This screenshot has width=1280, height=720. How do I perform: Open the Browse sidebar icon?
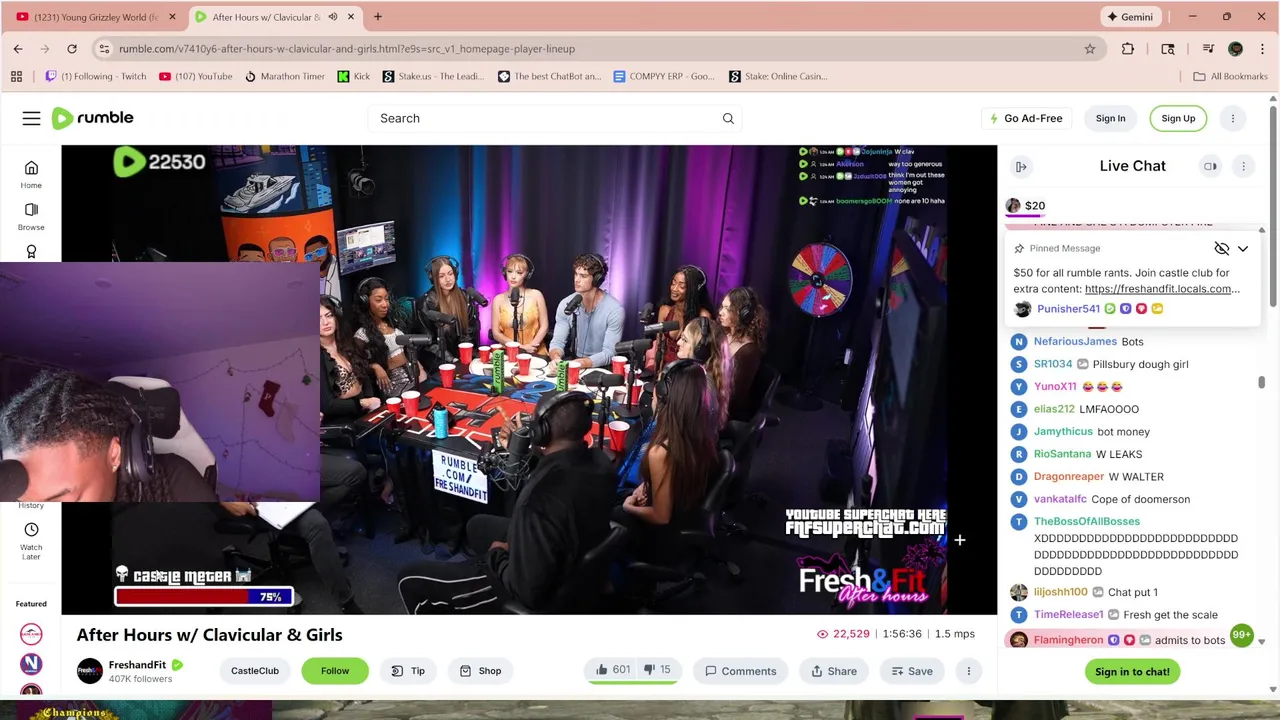click(x=31, y=216)
